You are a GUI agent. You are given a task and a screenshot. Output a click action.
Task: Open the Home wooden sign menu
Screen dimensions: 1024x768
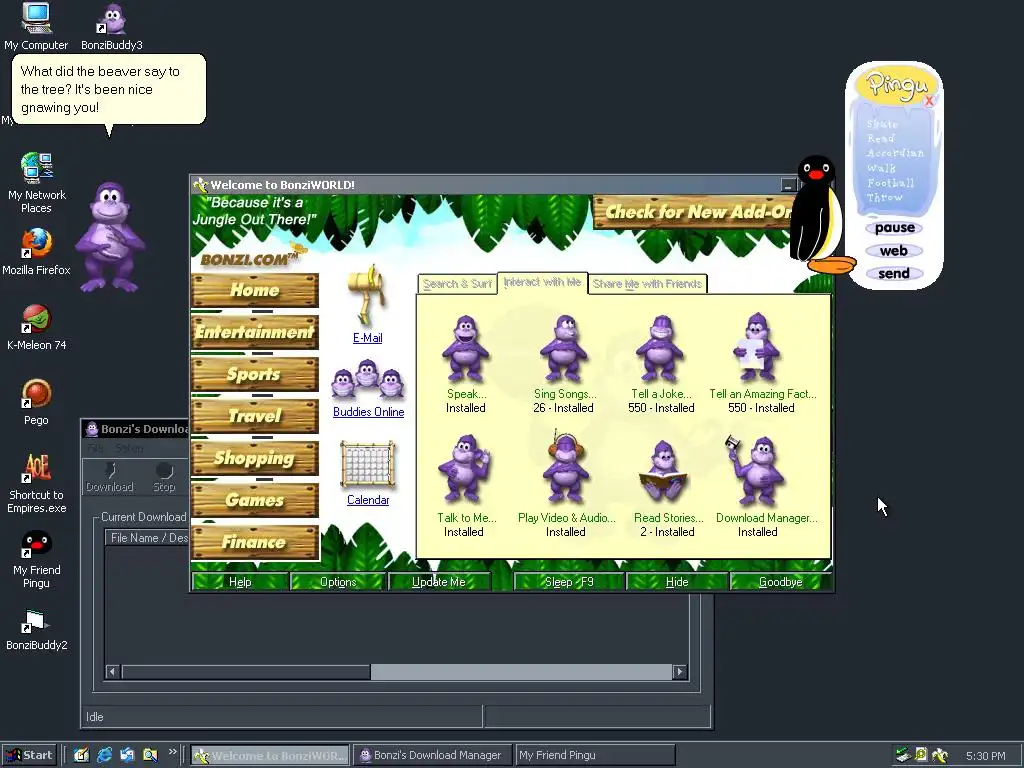click(x=255, y=290)
